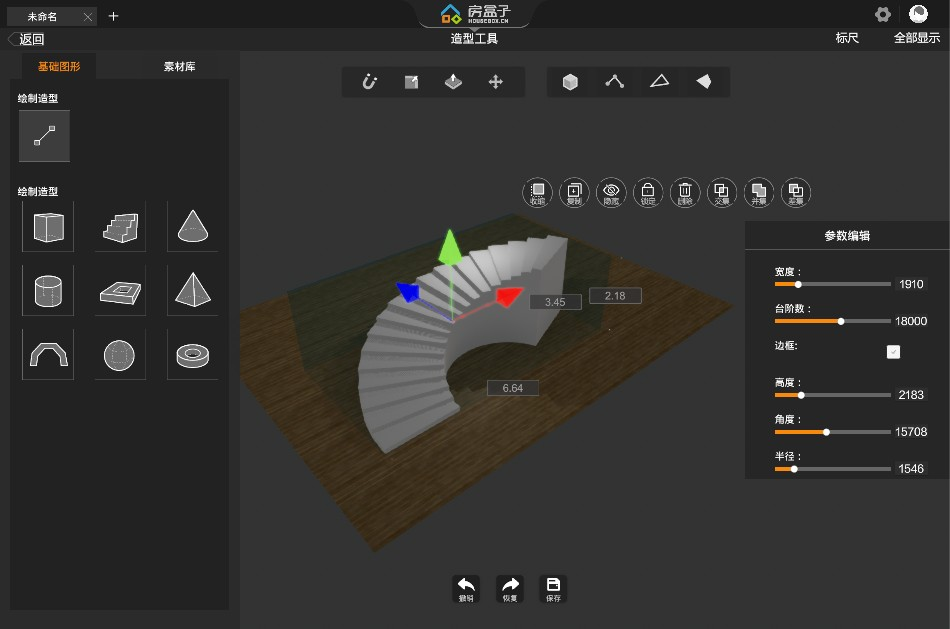This screenshot has height=629, width=950.
Task: Apply 并集 union boolean operation
Action: pos(759,193)
